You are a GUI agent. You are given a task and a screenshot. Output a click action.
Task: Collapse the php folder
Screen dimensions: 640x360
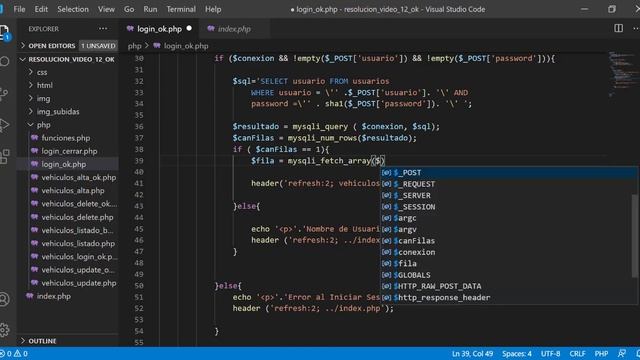(68, 125)
